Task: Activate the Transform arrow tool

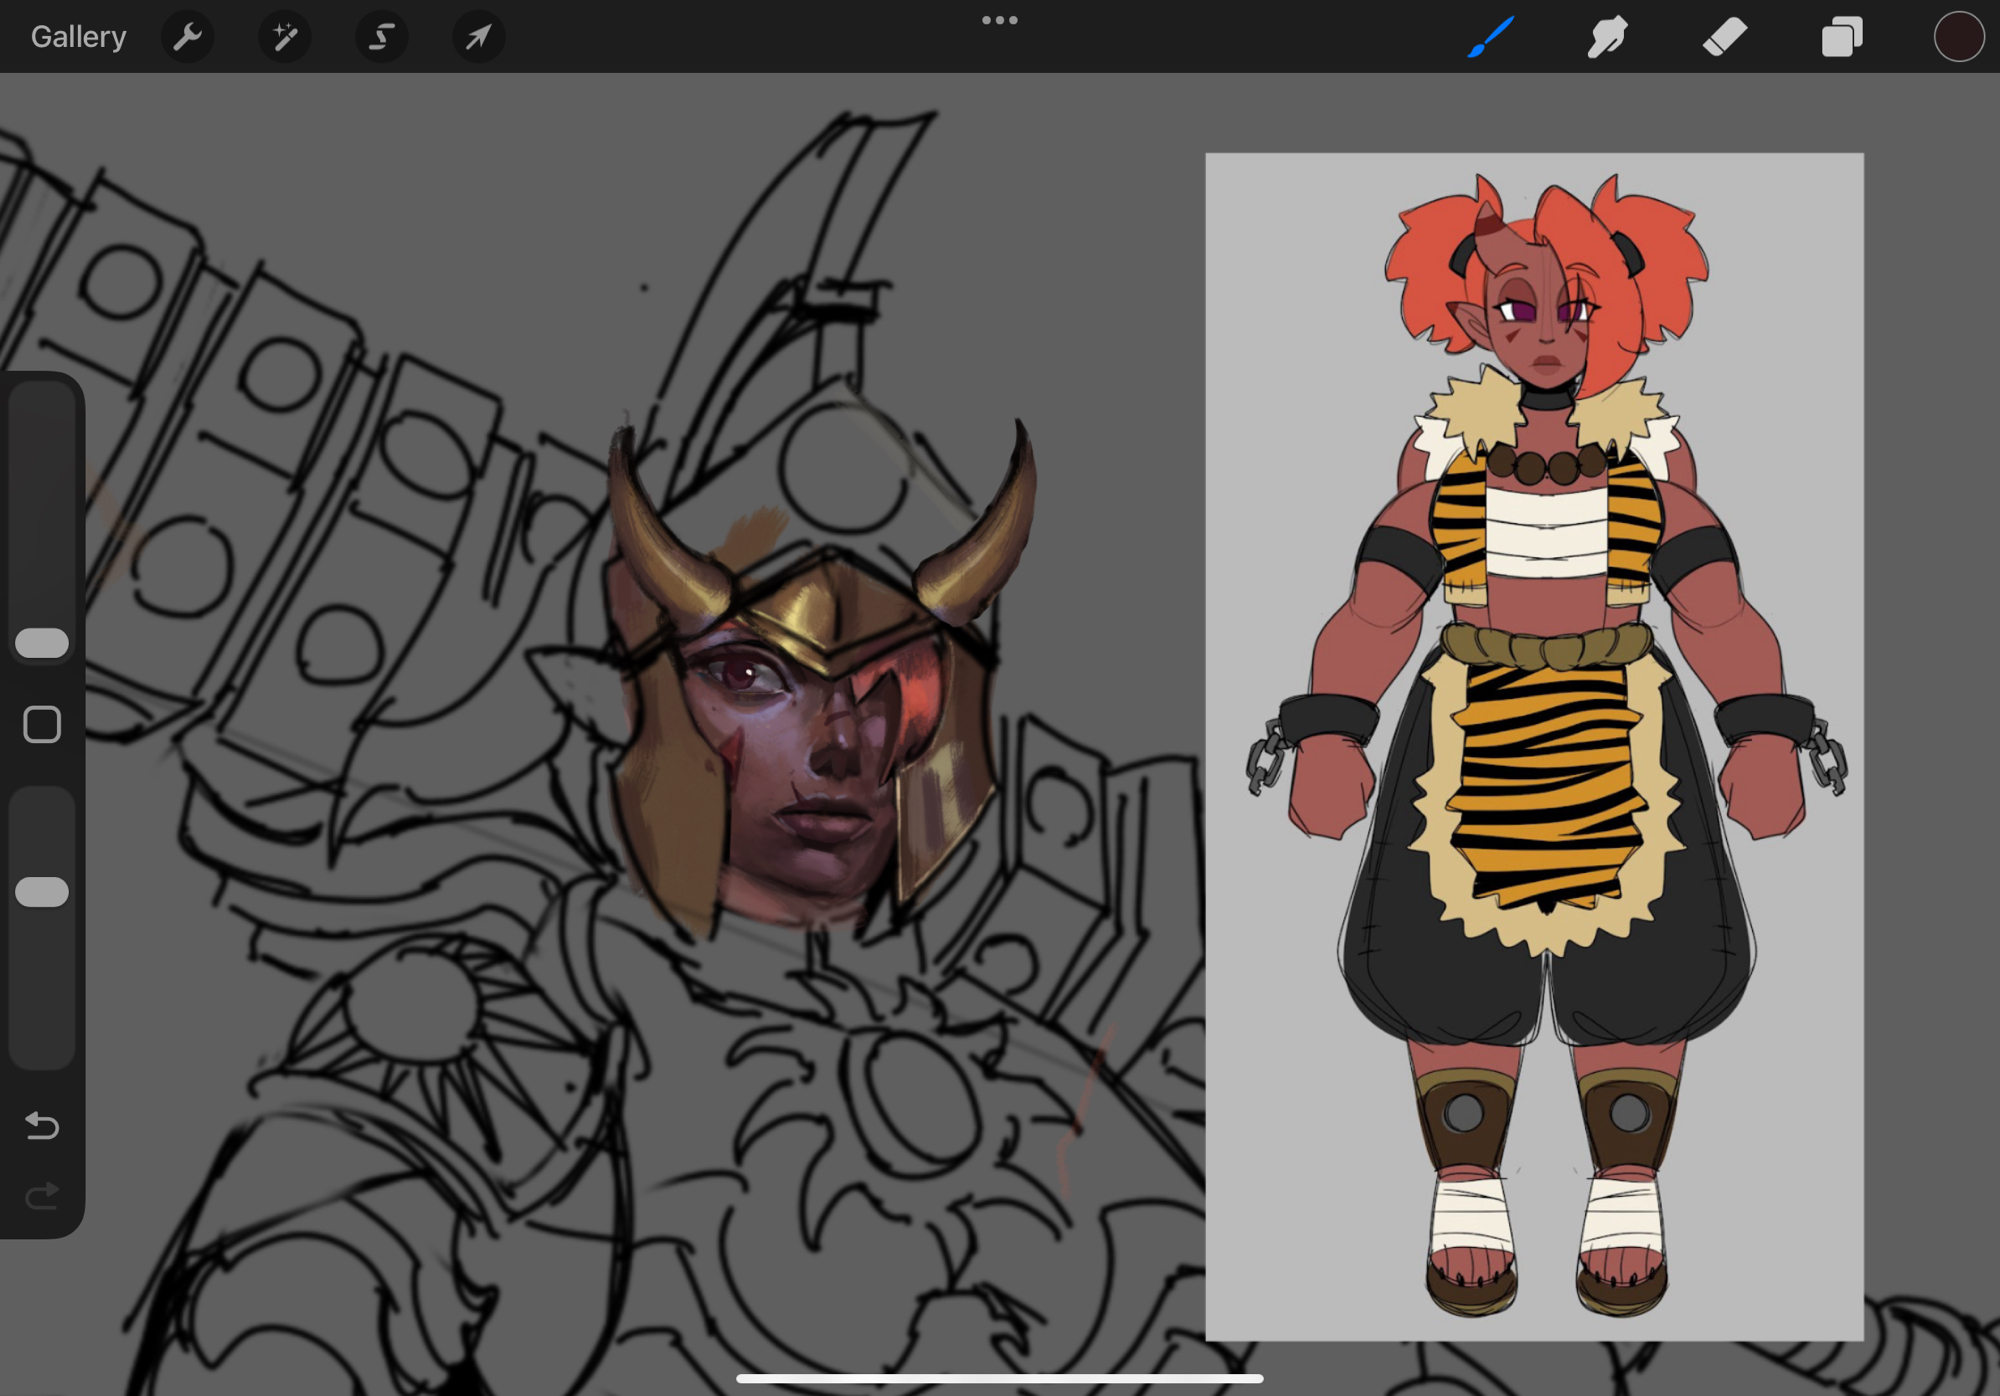Action: (x=478, y=37)
